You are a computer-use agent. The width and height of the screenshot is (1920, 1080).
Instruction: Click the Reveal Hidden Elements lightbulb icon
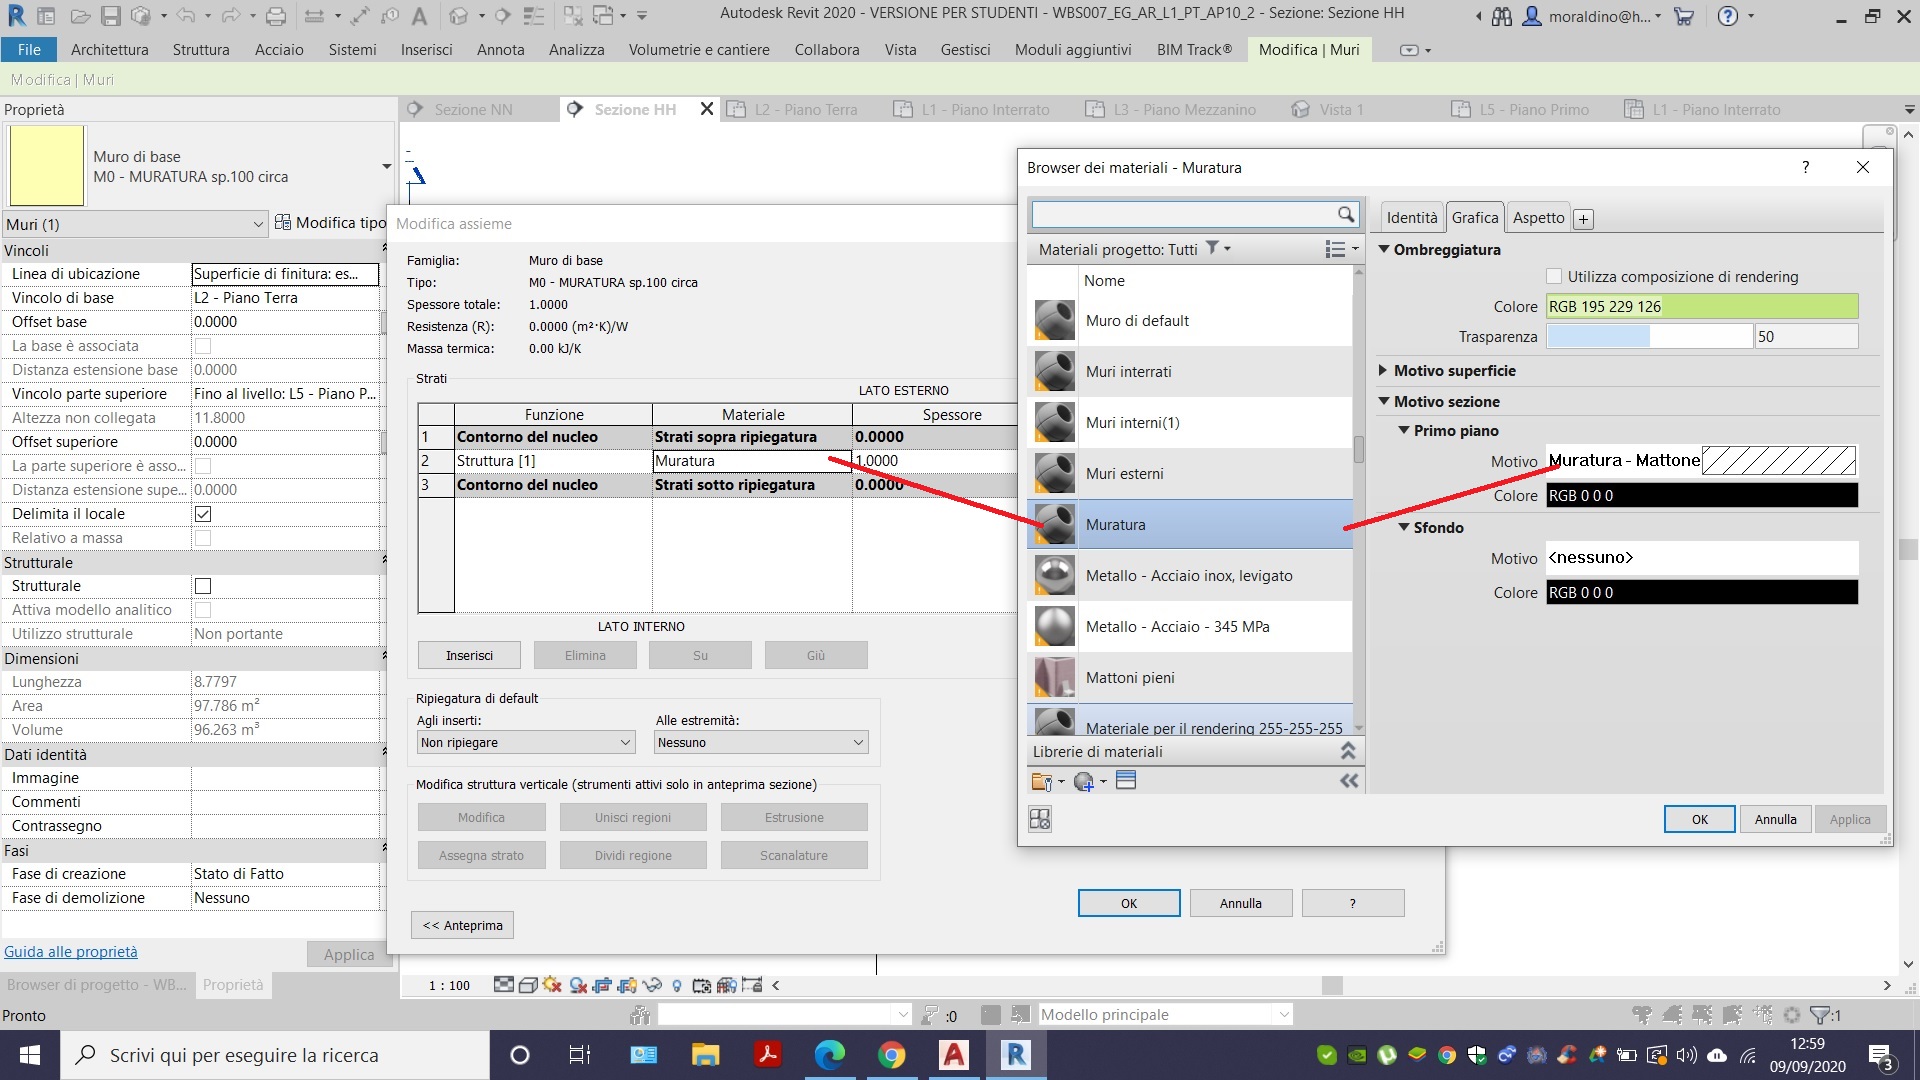[x=677, y=986]
